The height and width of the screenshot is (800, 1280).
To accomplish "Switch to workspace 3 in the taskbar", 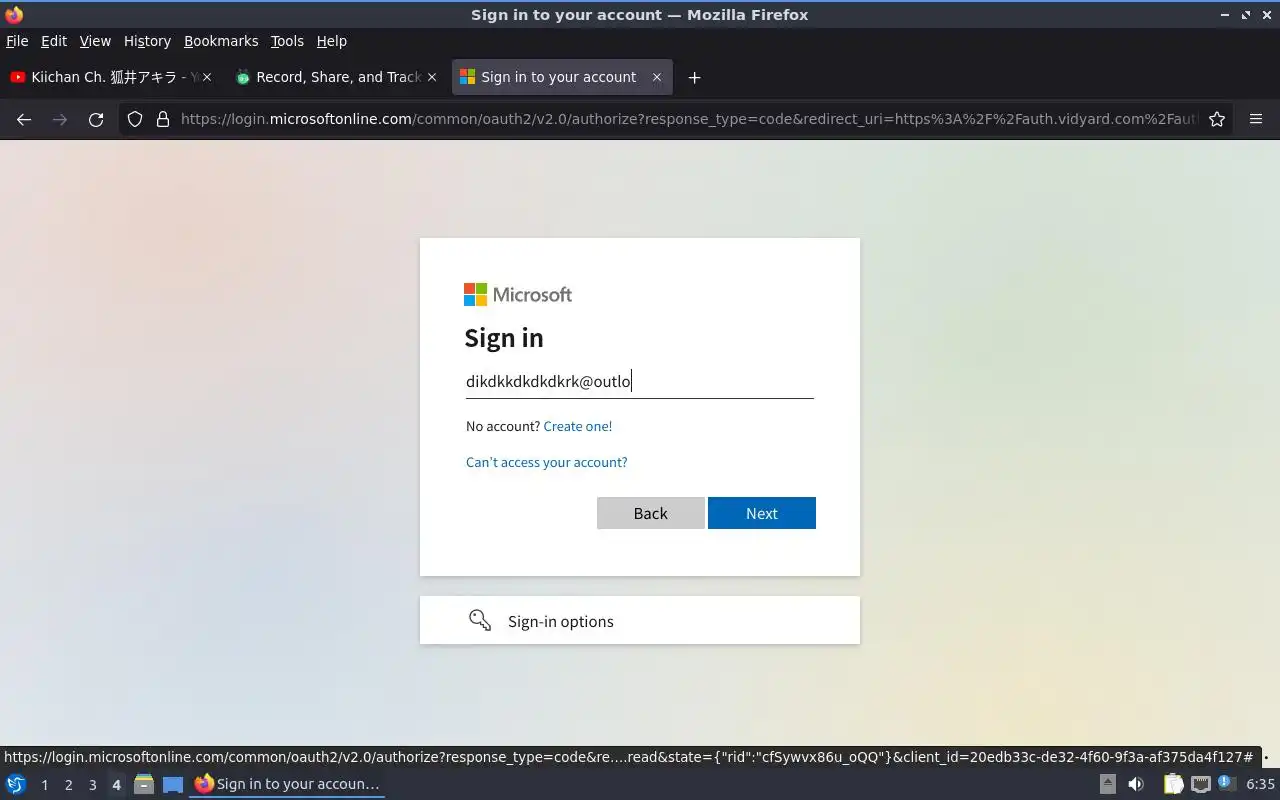I will click(92, 785).
